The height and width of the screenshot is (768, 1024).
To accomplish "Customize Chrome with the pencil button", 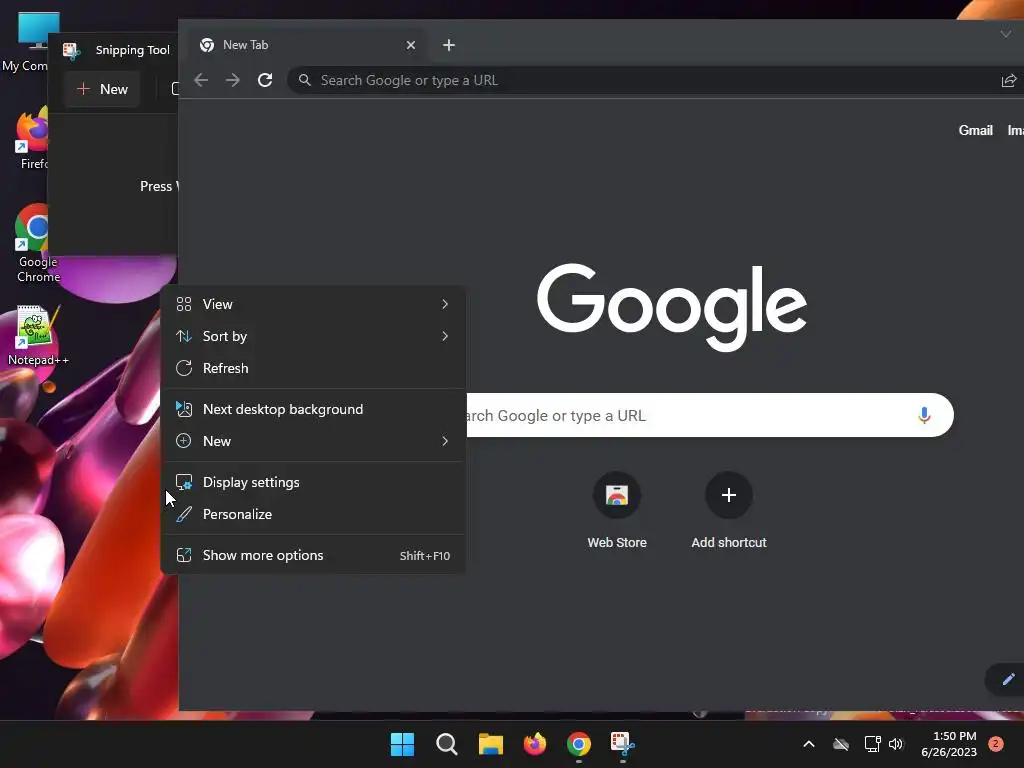I will 1008,679.
